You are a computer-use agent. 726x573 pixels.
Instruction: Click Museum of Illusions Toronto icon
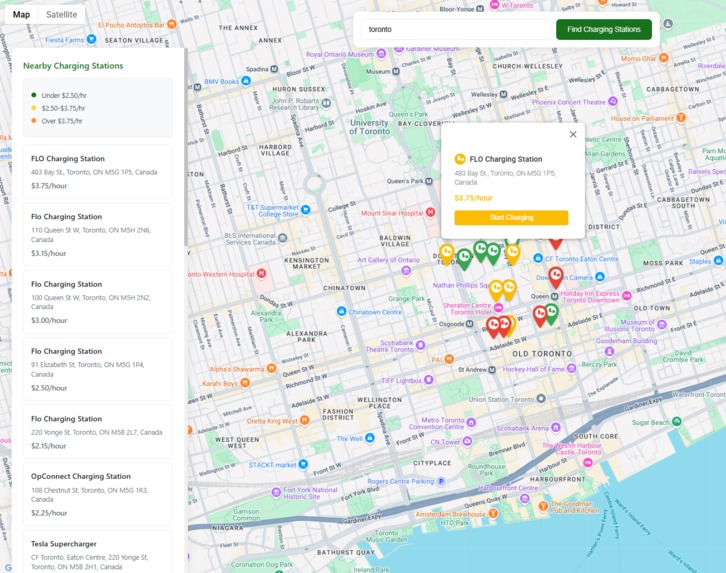[662, 324]
